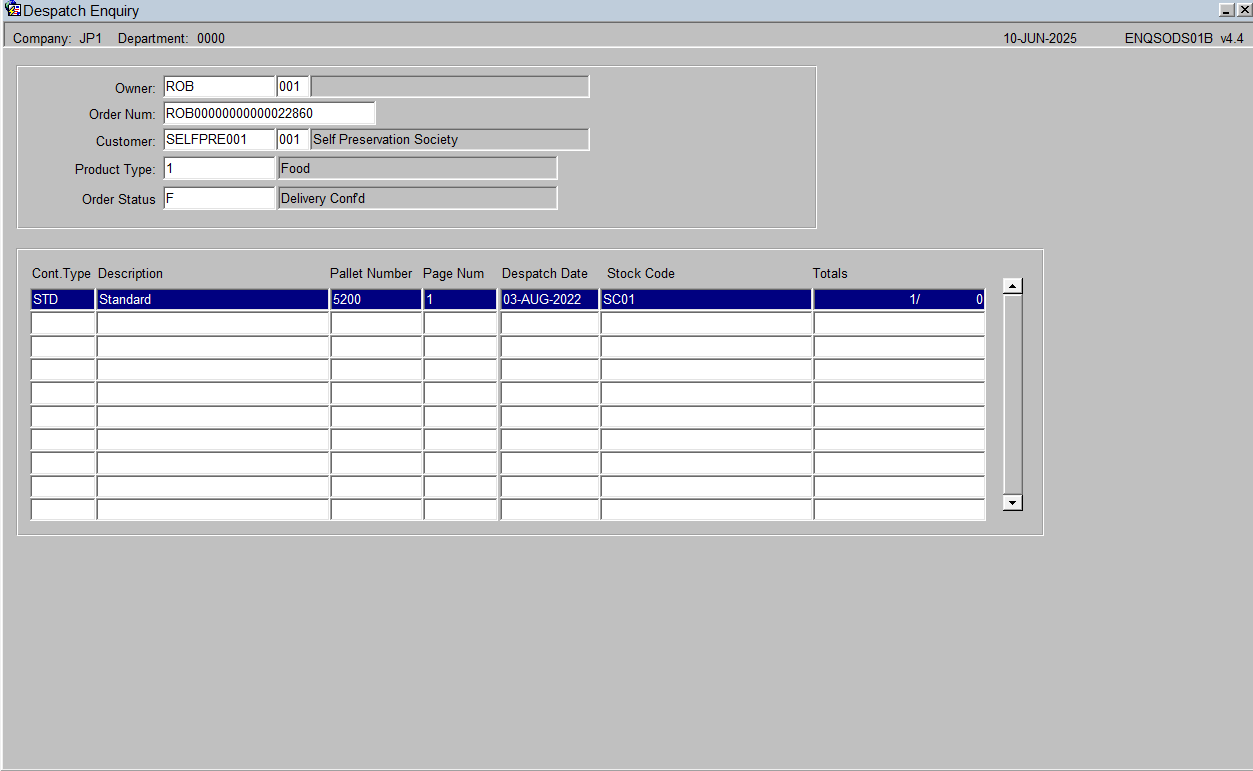The height and width of the screenshot is (771, 1253).
Task: Focus the Order Num input field
Action: coord(269,113)
